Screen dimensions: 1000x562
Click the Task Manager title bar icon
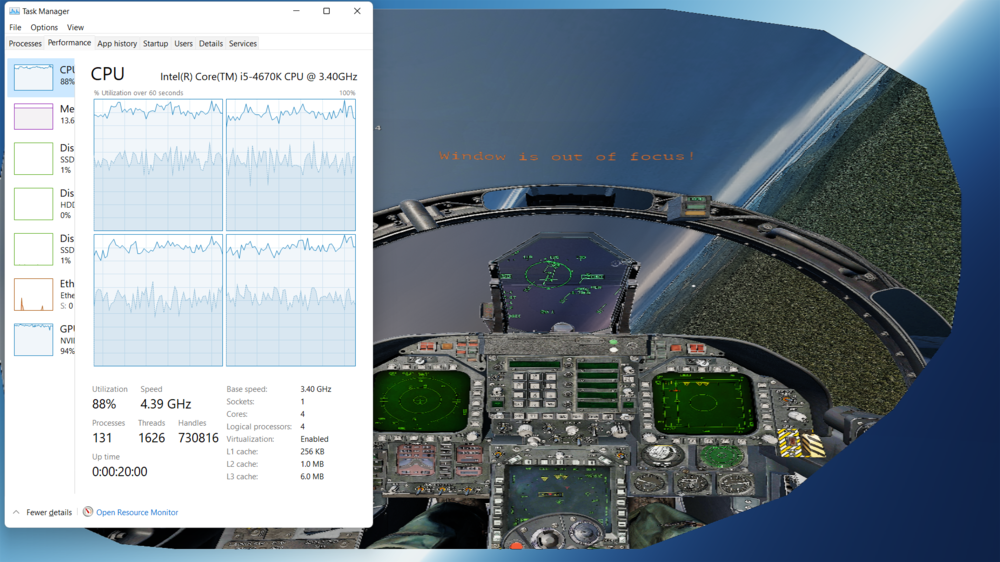14,11
